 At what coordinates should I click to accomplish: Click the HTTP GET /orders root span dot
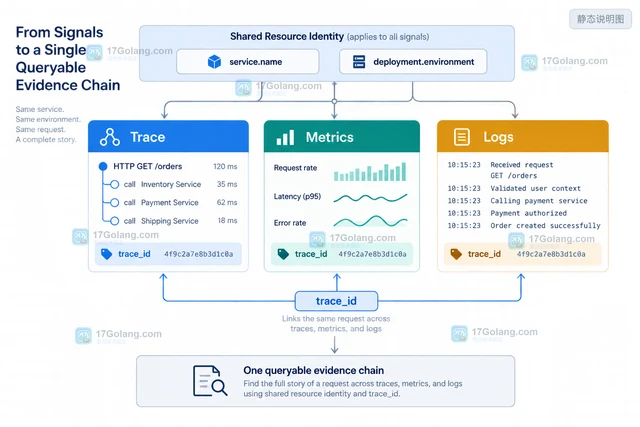[103, 166]
